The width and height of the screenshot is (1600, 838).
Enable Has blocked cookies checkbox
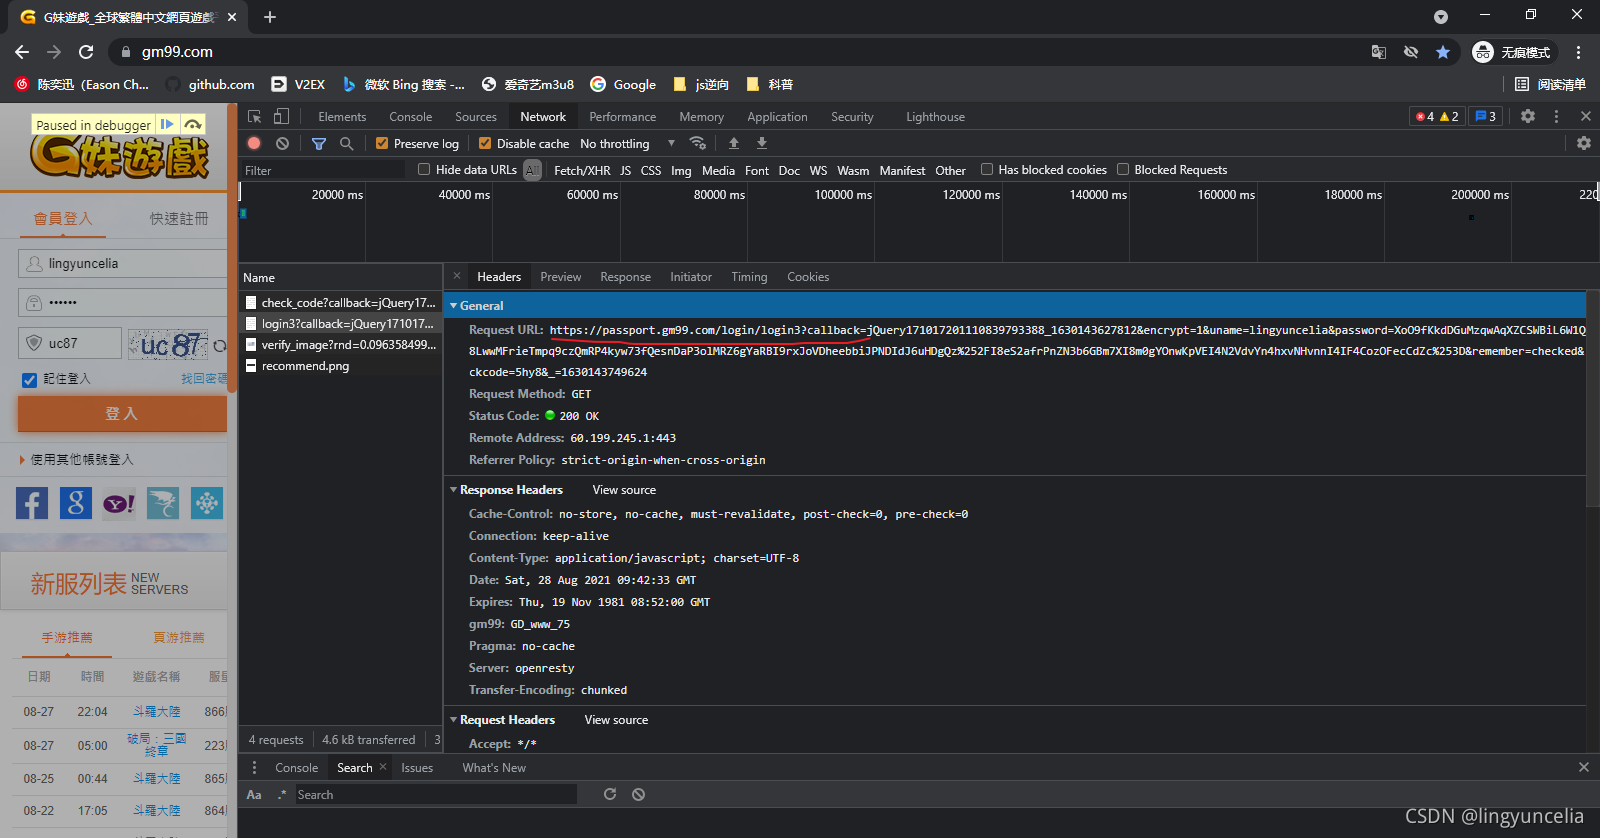pos(987,169)
